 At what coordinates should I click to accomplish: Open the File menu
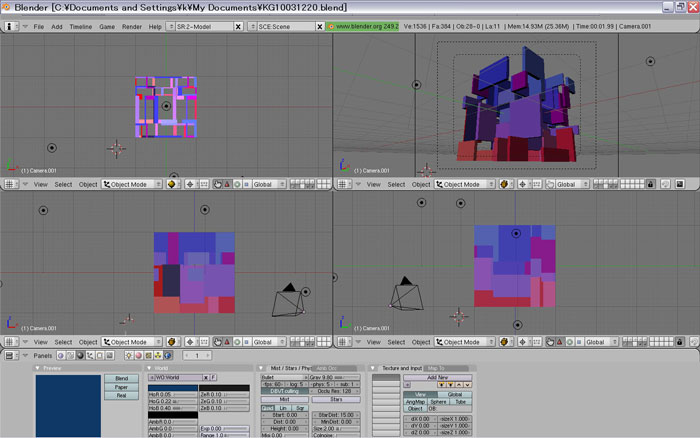coord(39,27)
